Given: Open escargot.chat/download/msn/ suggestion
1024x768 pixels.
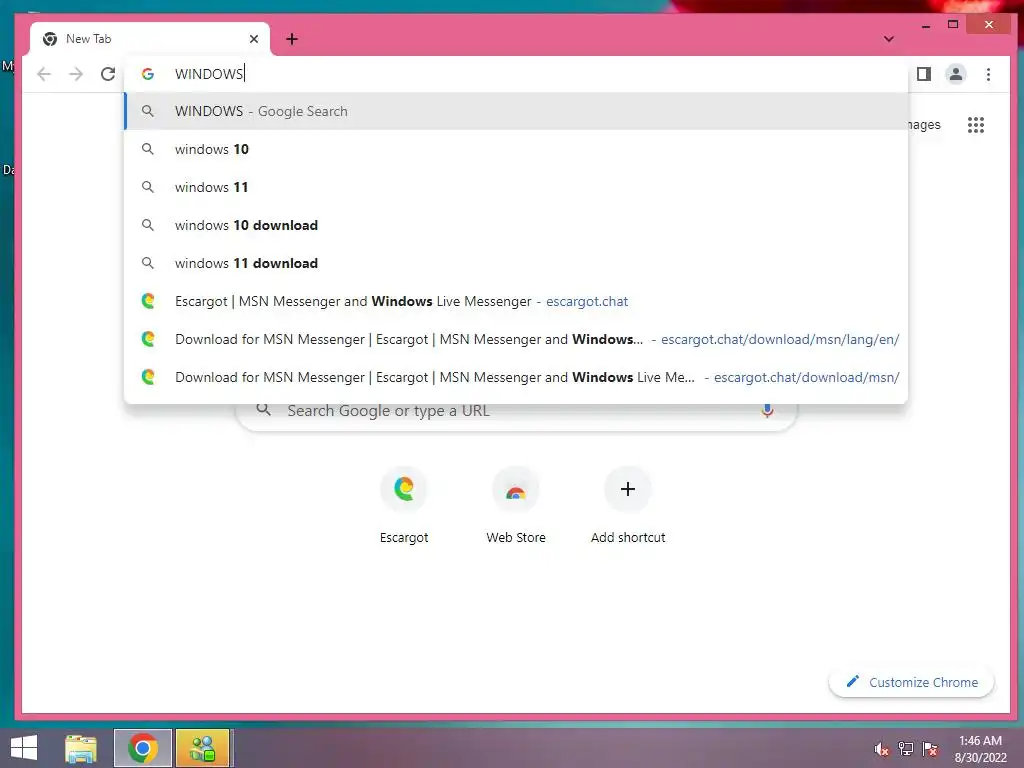Looking at the screenshot, I should (x=516, y=377).
